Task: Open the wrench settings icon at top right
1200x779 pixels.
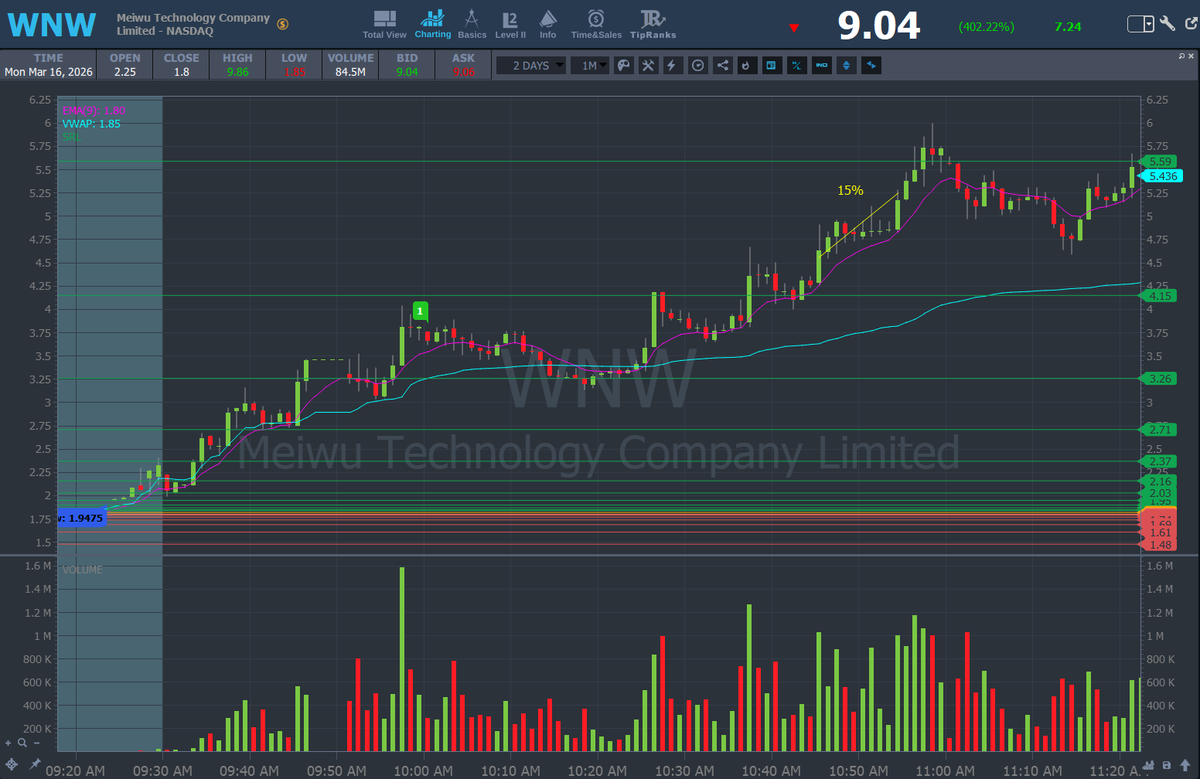Action: [x=1167, y=24]
